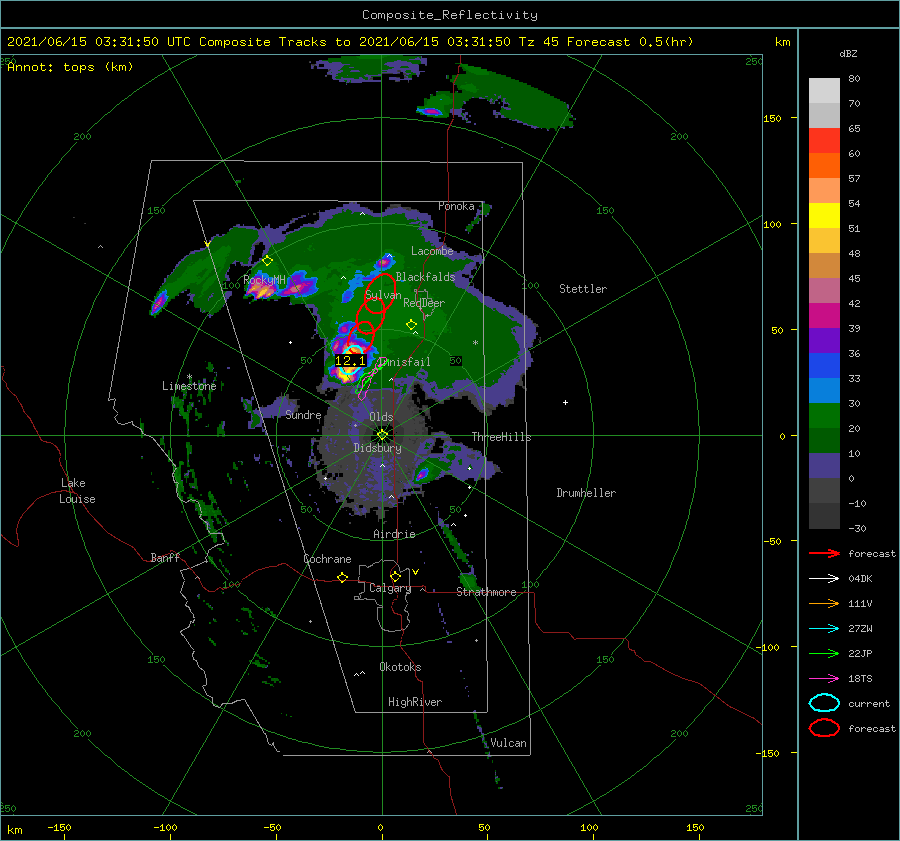Click the green 22JP arrow legend icon

(x=824, y=653)
